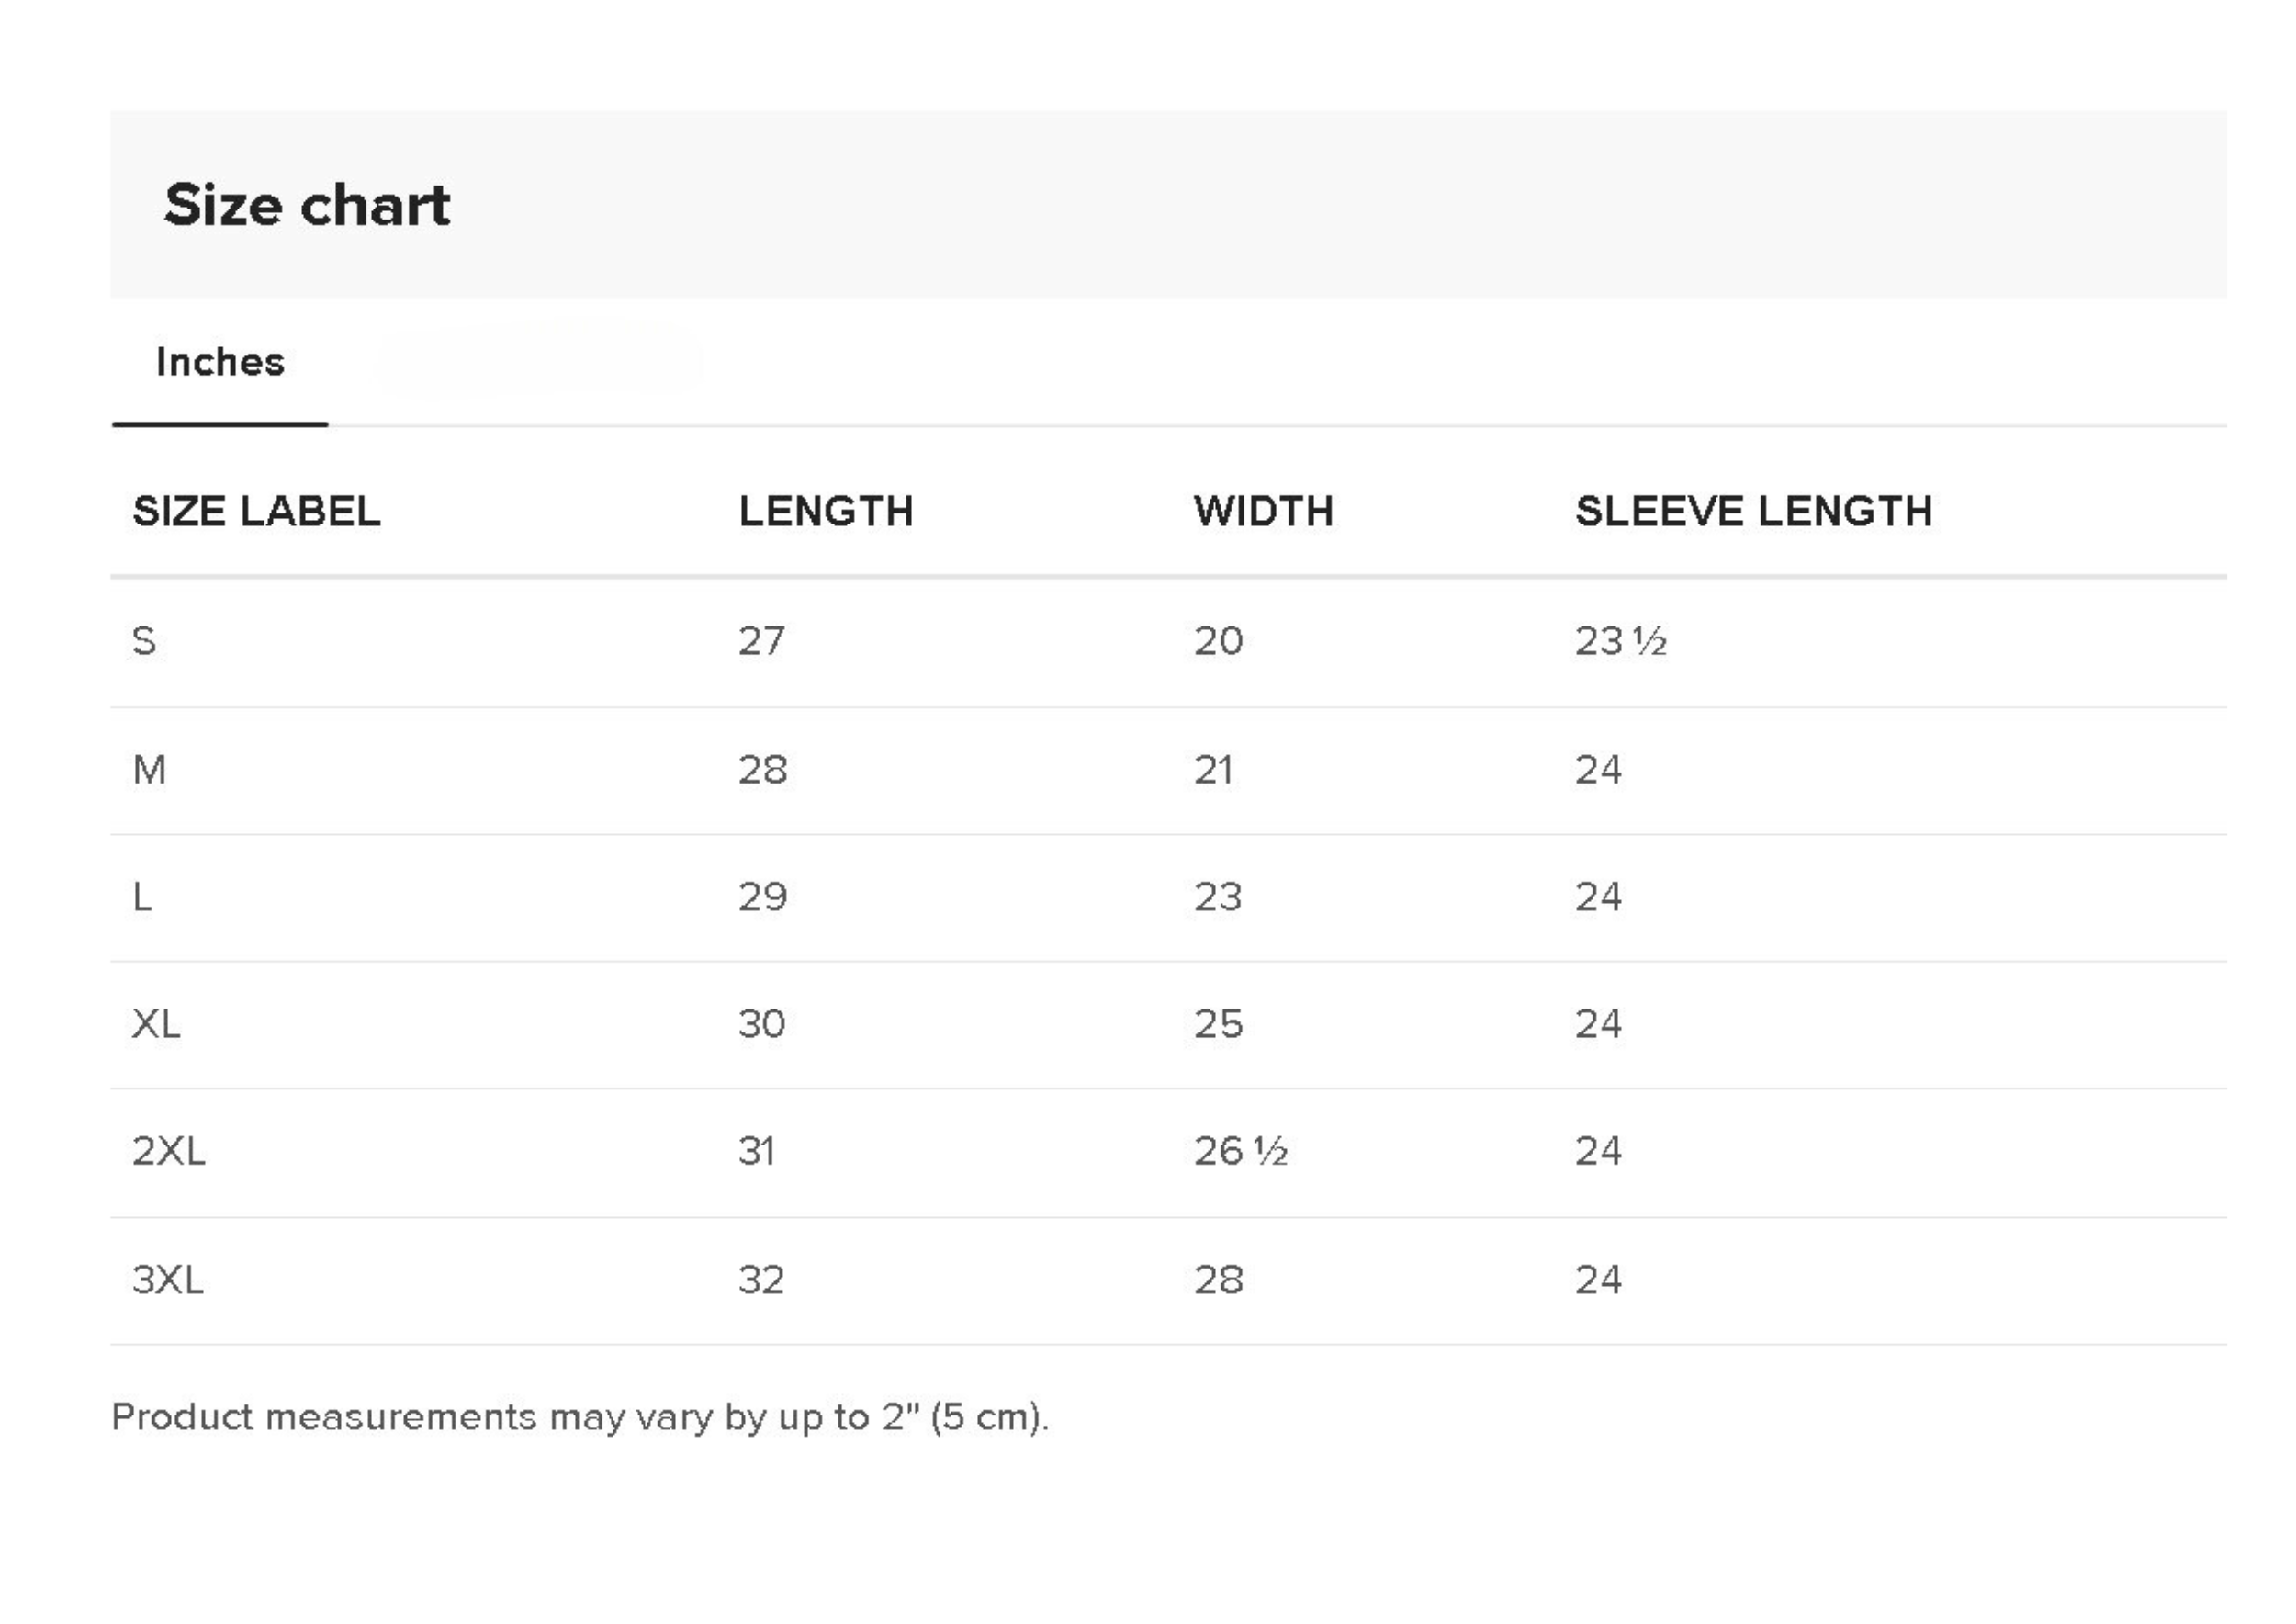Click the length value 27 for S
Viewport: 2296px width, 1624px height.
[761, 641]
